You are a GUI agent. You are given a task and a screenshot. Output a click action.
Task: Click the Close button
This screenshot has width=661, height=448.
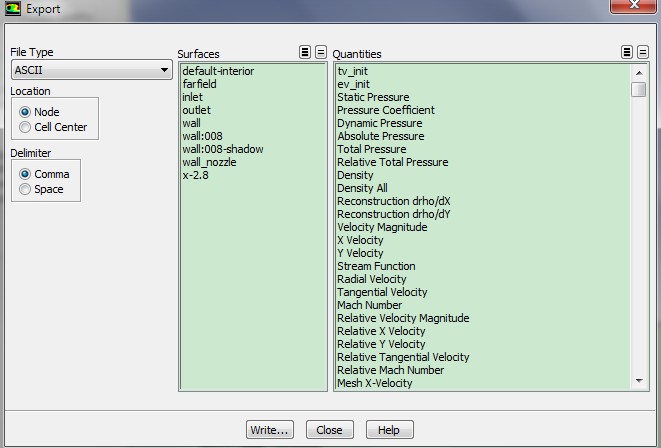(329, 430)
